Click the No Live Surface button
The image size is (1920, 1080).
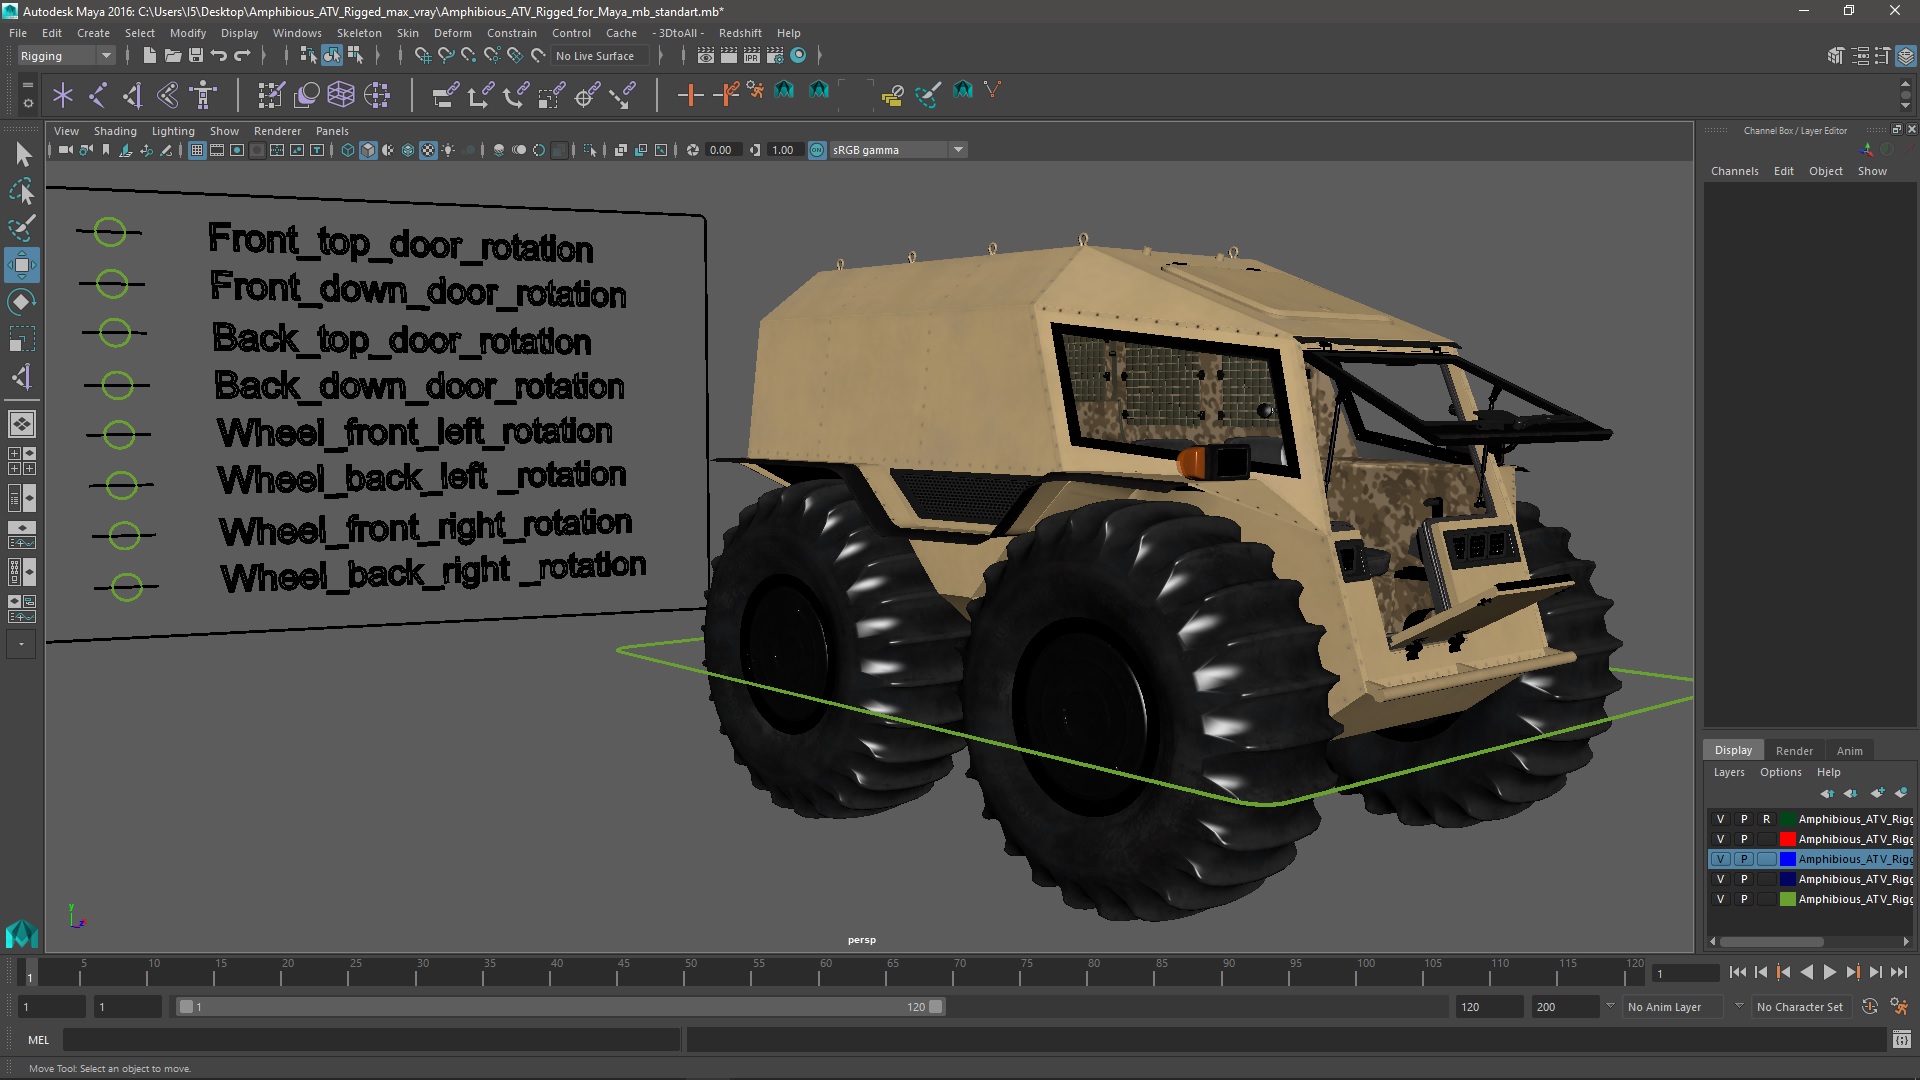click(x=595, y=56)
